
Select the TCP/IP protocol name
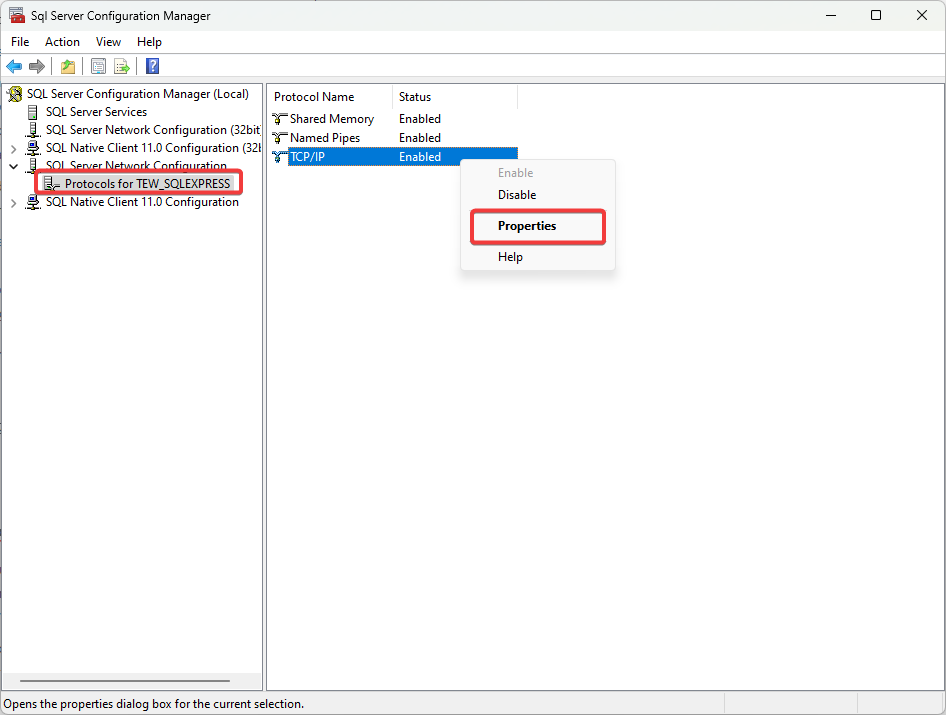coord(307,157)
